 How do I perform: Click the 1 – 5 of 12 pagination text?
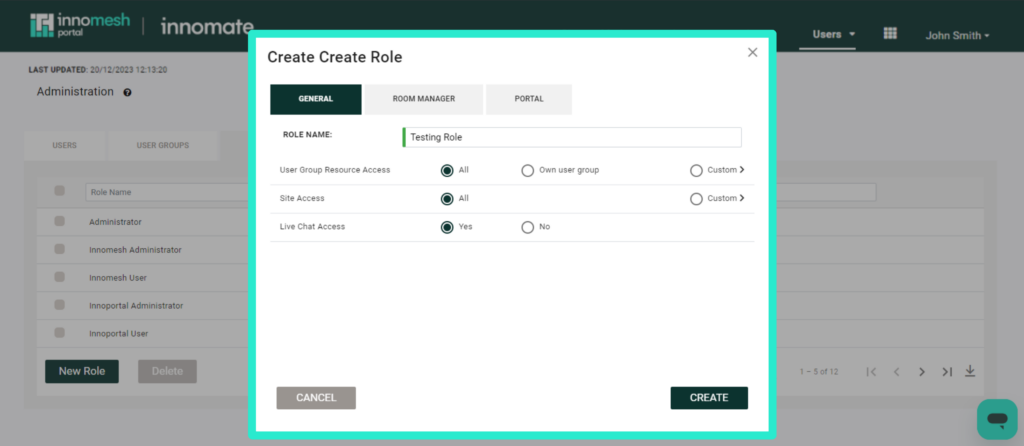click(819, 372)
